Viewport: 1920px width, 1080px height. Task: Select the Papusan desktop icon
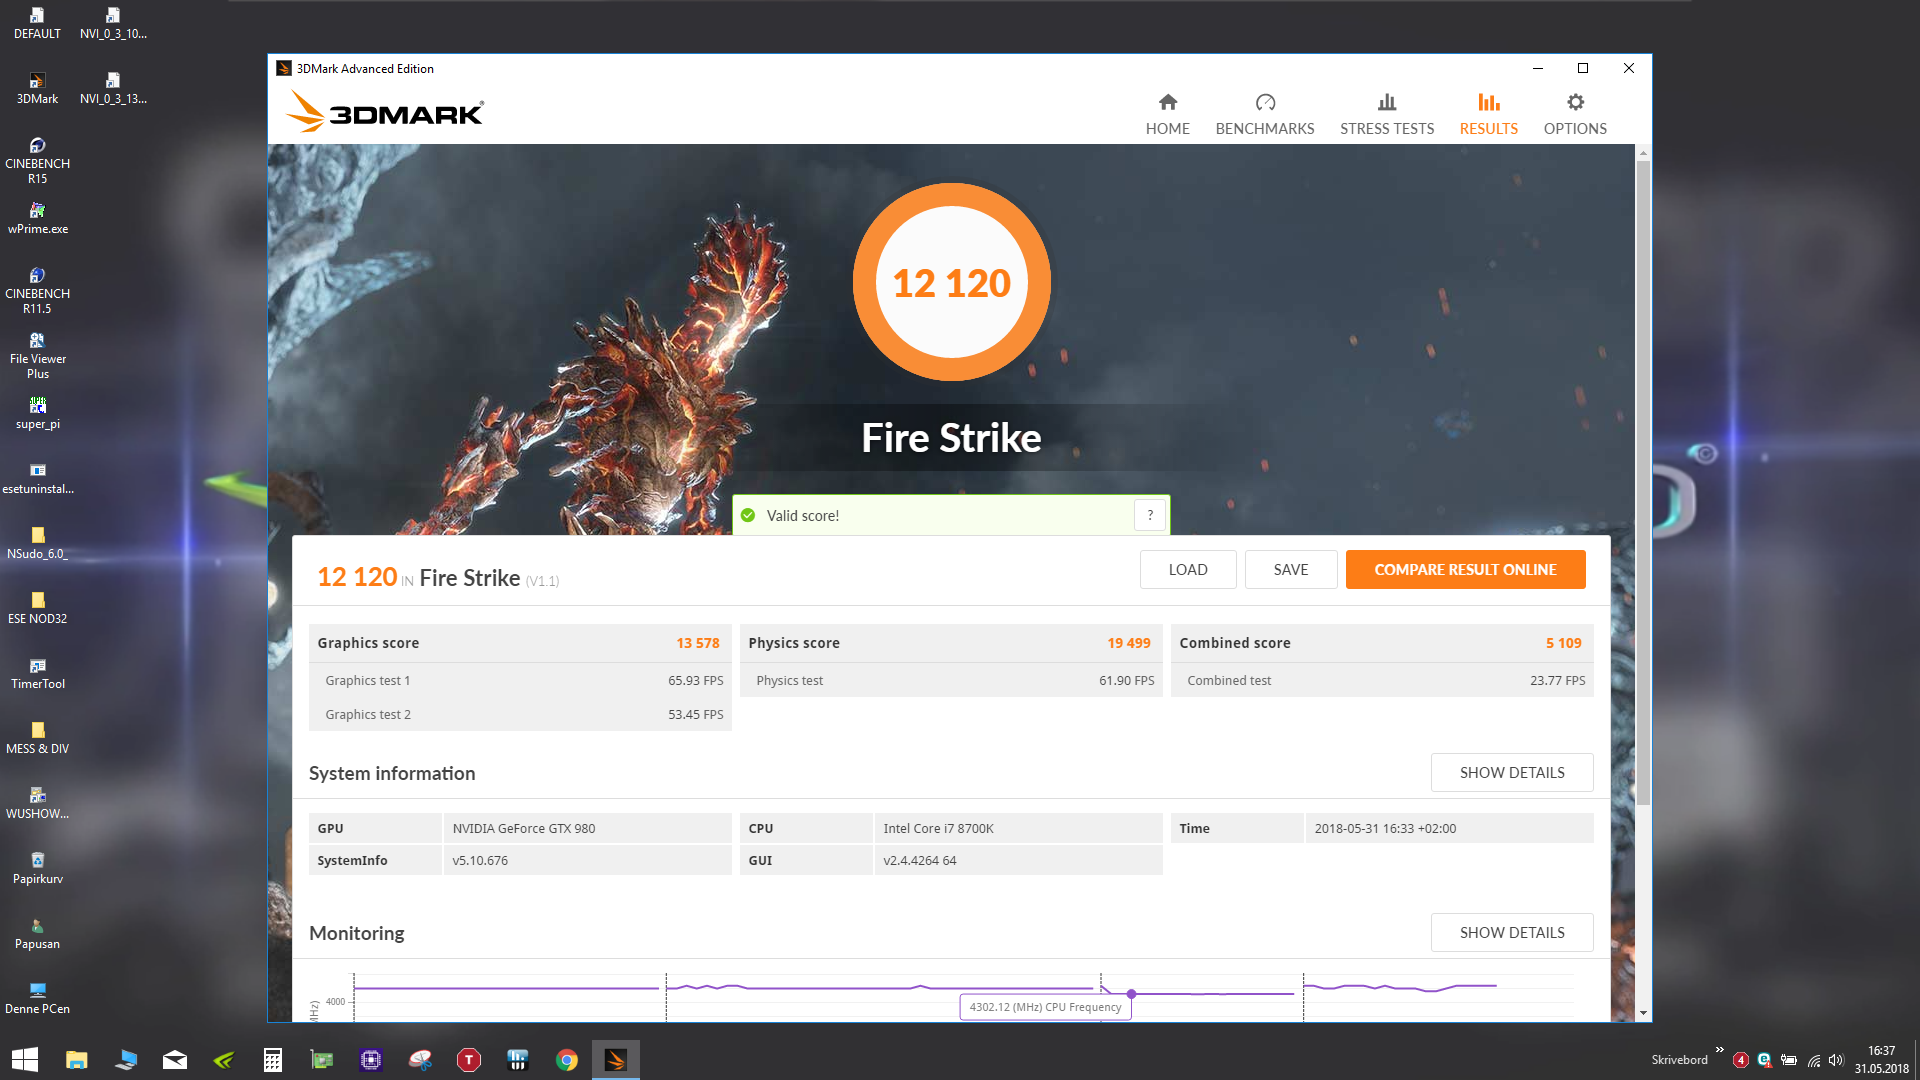click(37, 933)
